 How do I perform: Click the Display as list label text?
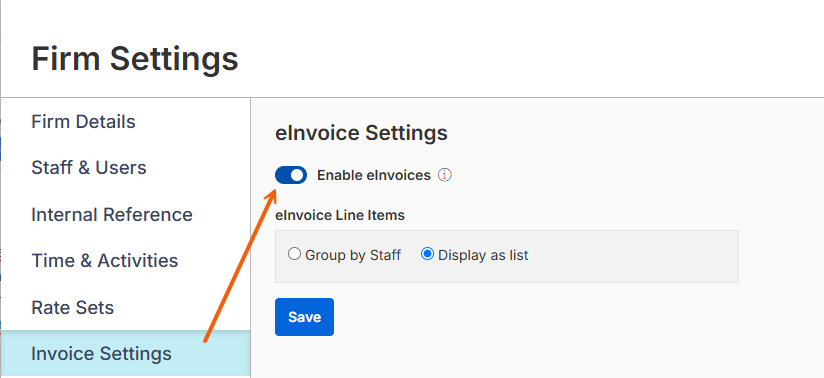click(483, 256)
